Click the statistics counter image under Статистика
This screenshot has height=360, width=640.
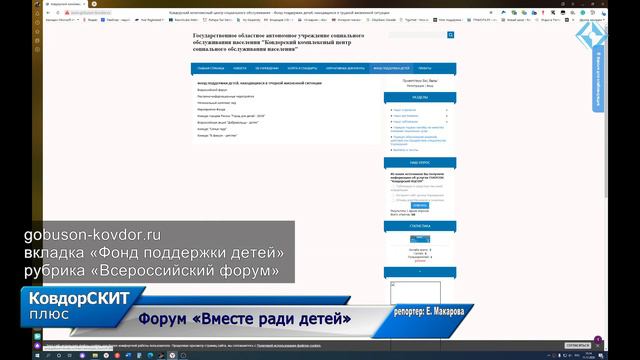pyautogui.click(x=420, y=239)
